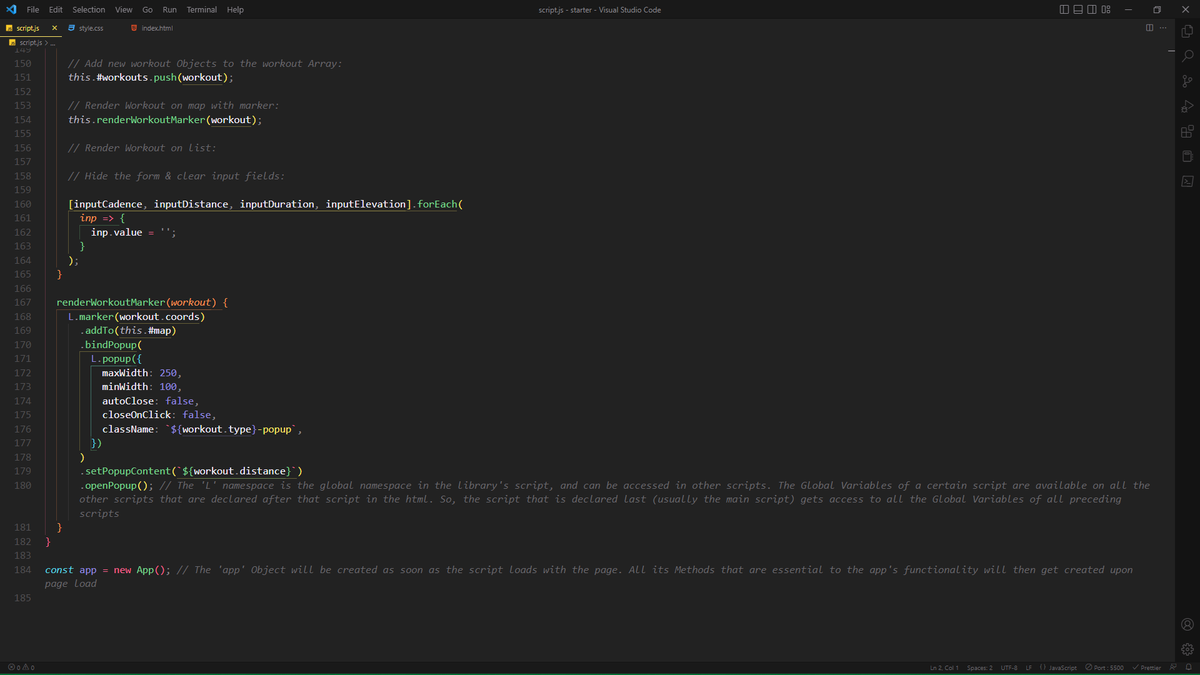The width and height of the screenshot is (1200, 675).
Task: Click Live Server Port : 5500 button
Action: 1105,667
